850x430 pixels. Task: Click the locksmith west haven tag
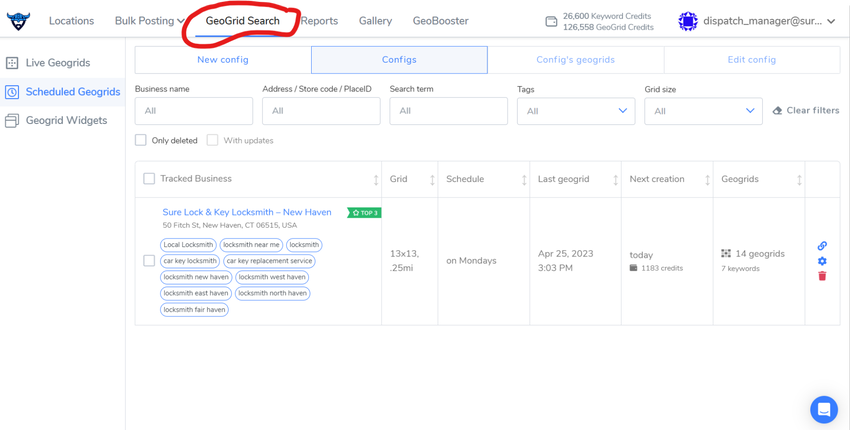coord(272,277)
